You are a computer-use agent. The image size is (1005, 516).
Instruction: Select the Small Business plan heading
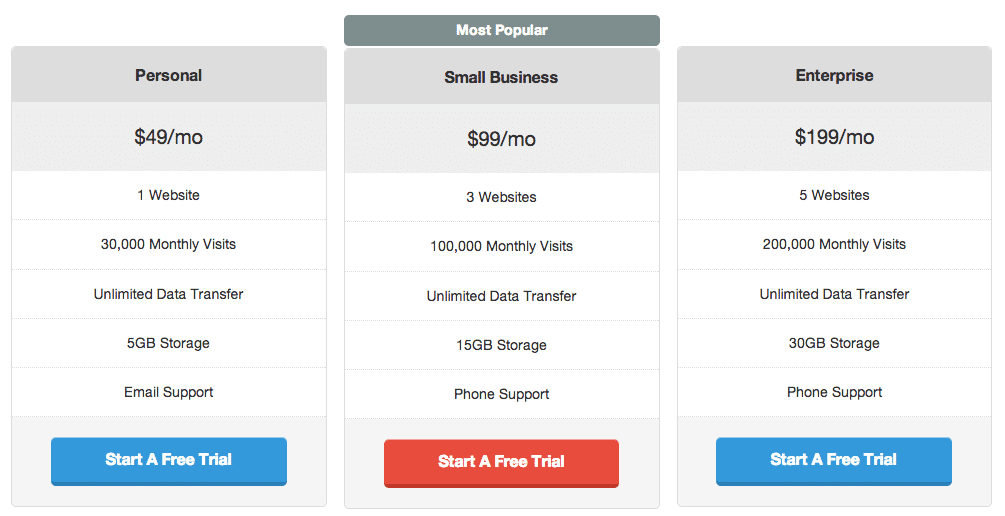(501, 77)
